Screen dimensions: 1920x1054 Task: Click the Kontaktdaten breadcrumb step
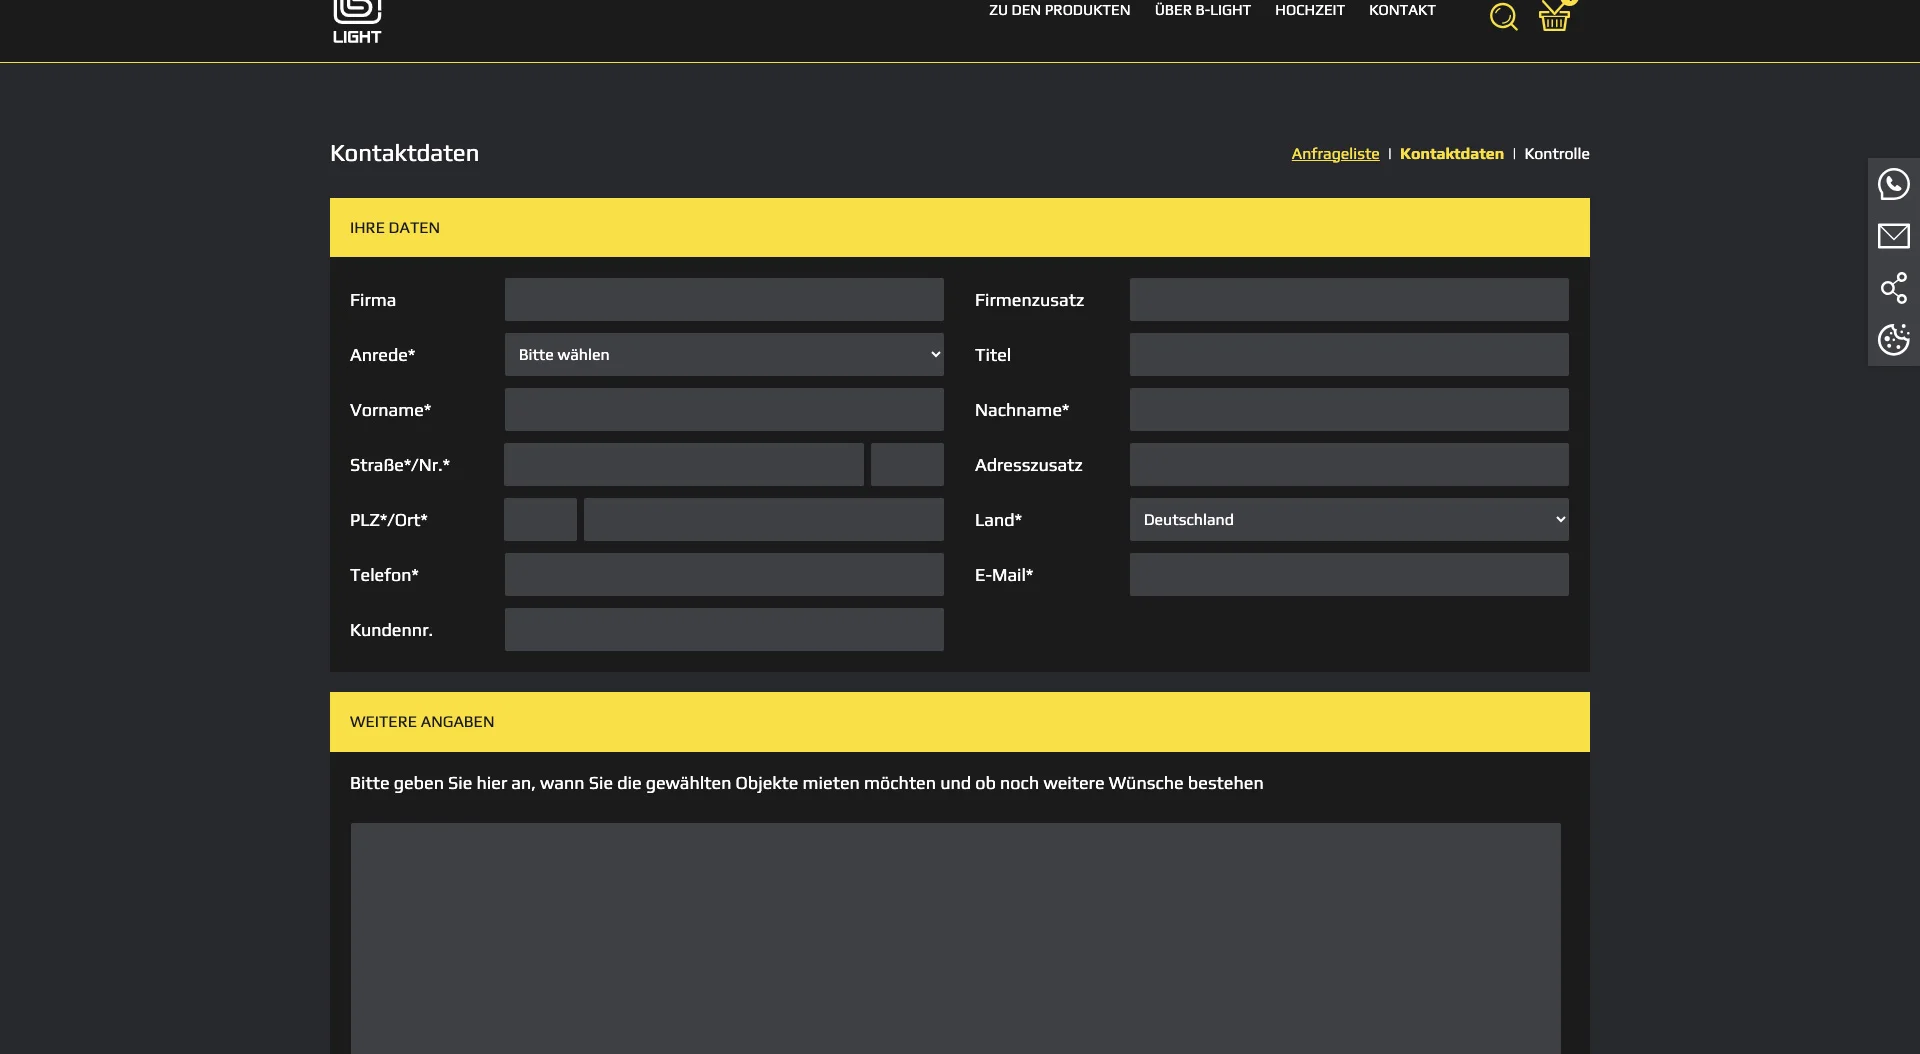(x=1451, y=154)
